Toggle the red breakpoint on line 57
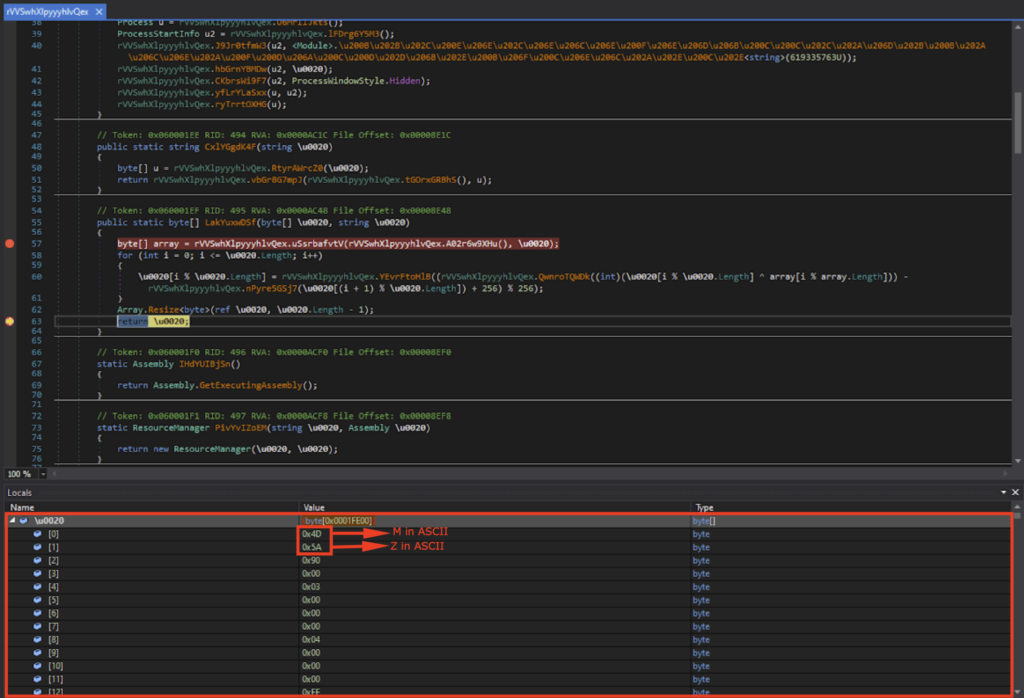 (10, 243)
